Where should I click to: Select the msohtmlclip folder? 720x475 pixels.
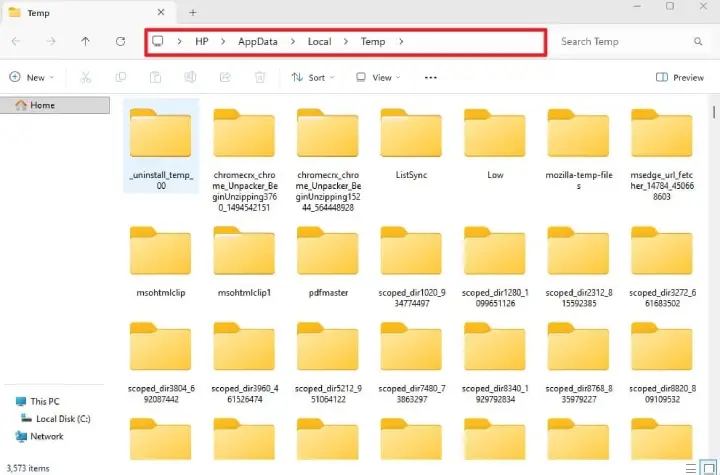pyautogui.click(x=161, y=261)
